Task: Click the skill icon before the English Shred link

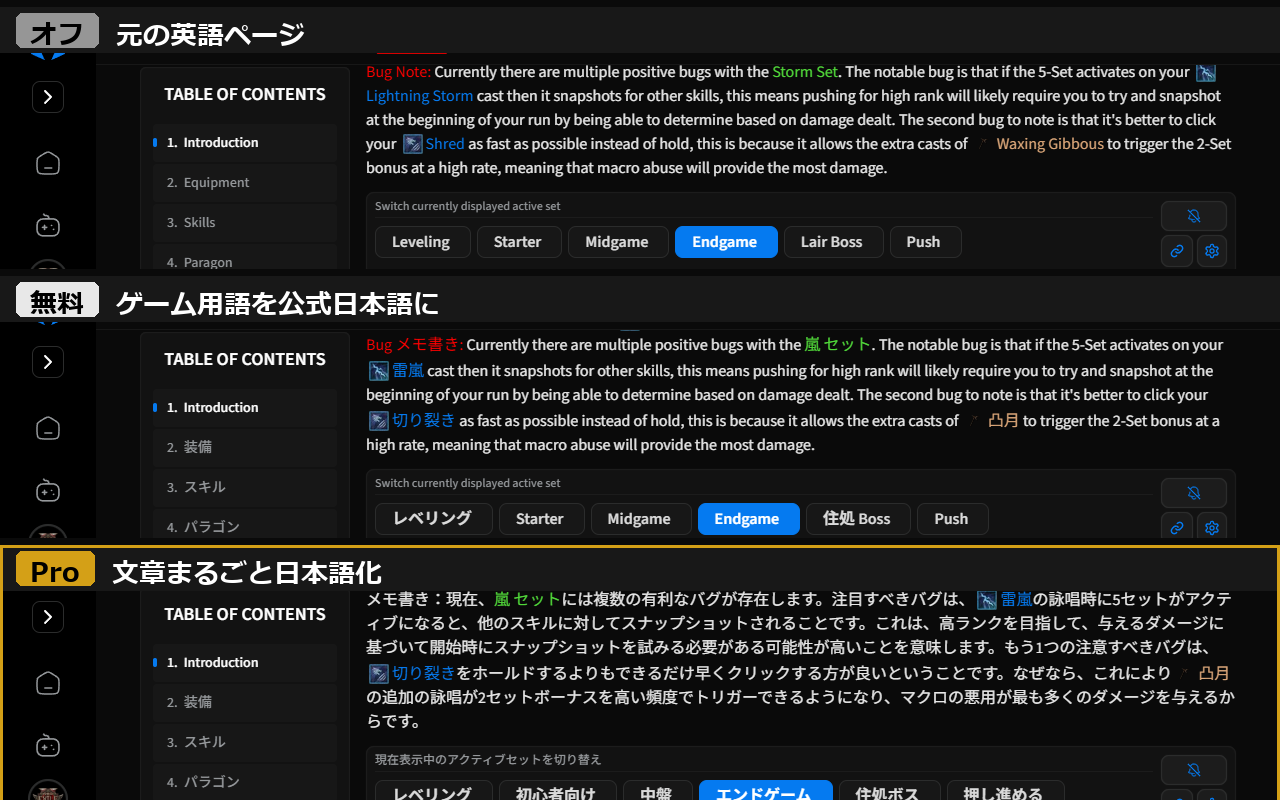Action: click(412, 144)
